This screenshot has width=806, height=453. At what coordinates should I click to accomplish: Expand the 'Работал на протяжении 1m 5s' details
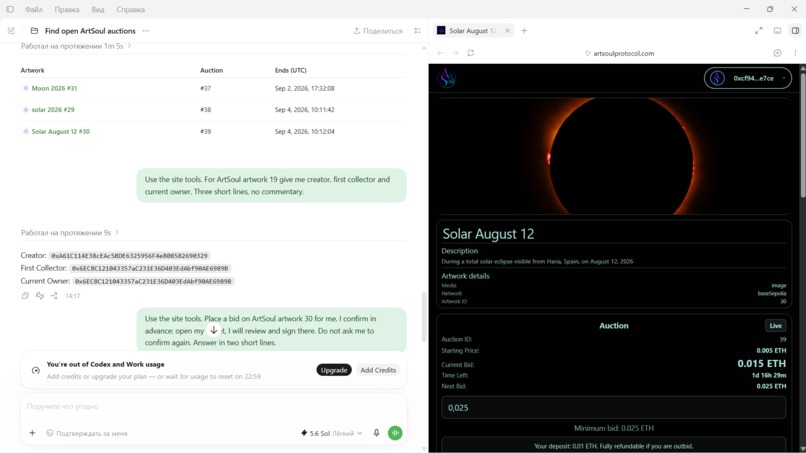pyautogui.click(x=76, y=46)
